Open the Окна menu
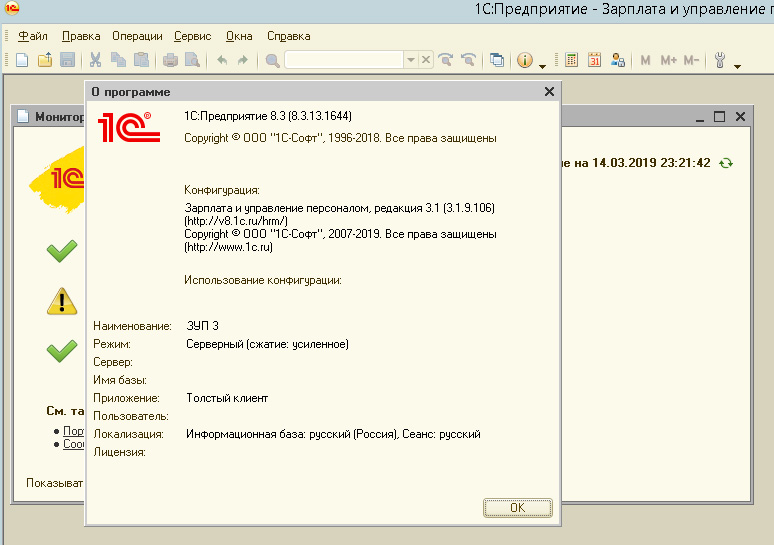The image size is (774, 545). point(239,36)
